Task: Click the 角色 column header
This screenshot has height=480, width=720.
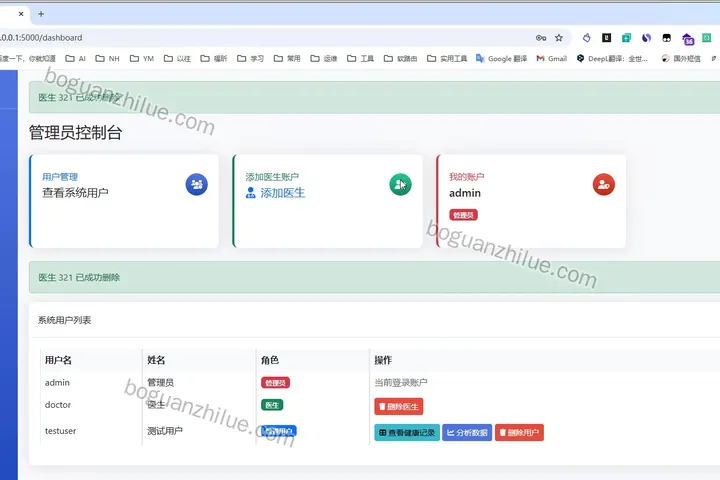Action: click(270, 360)
